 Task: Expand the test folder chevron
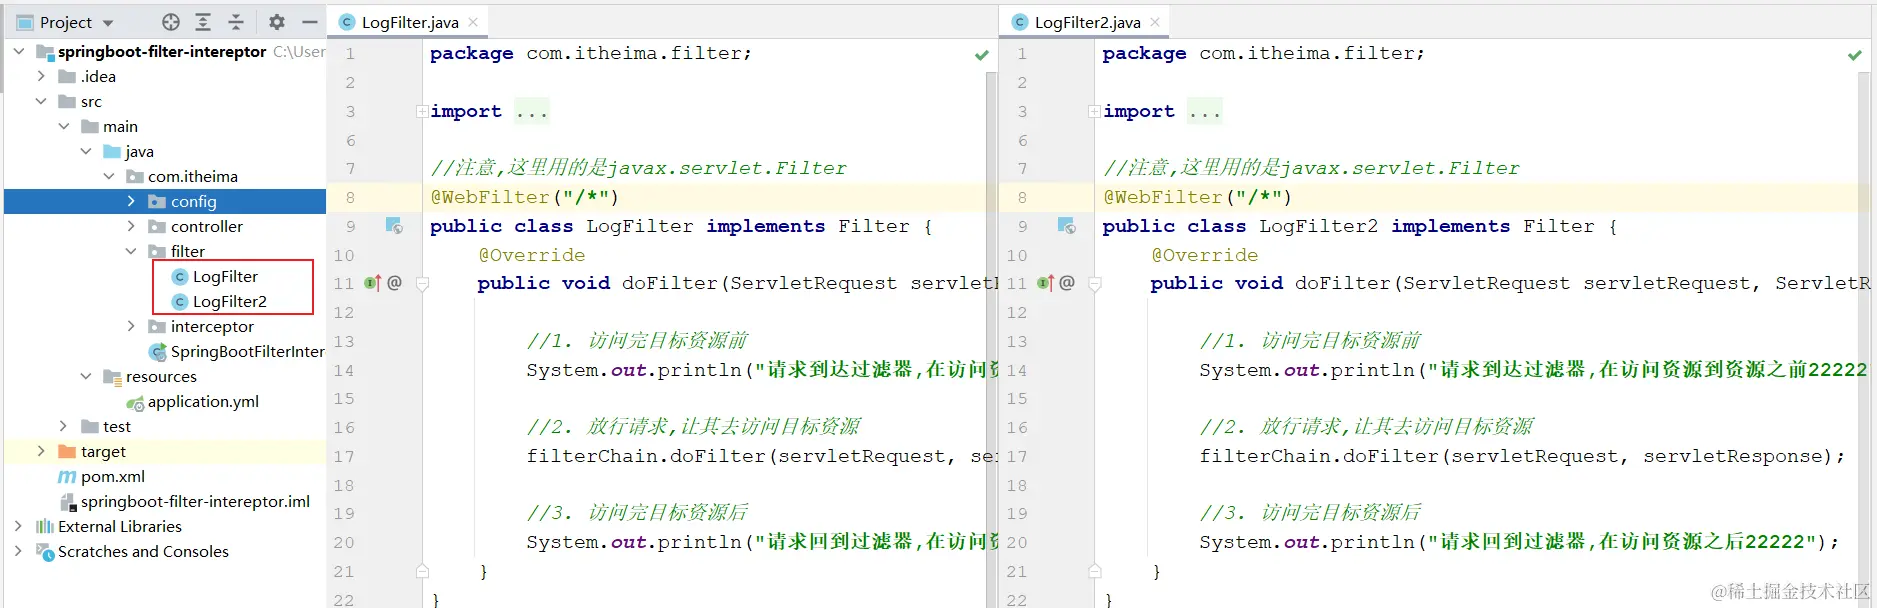click(x=64, y=426)
